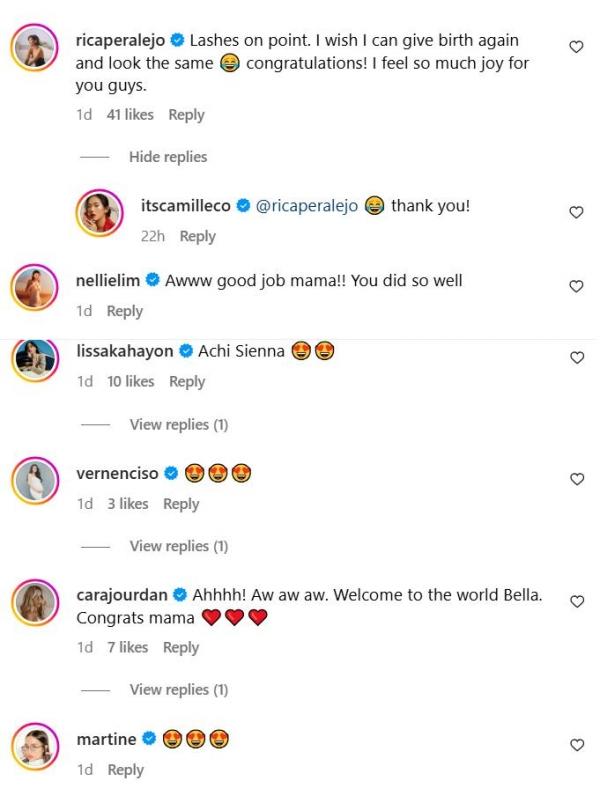Screen dimensions: 600x796
Task: View nellielim's profile photo
Action: 38,288
